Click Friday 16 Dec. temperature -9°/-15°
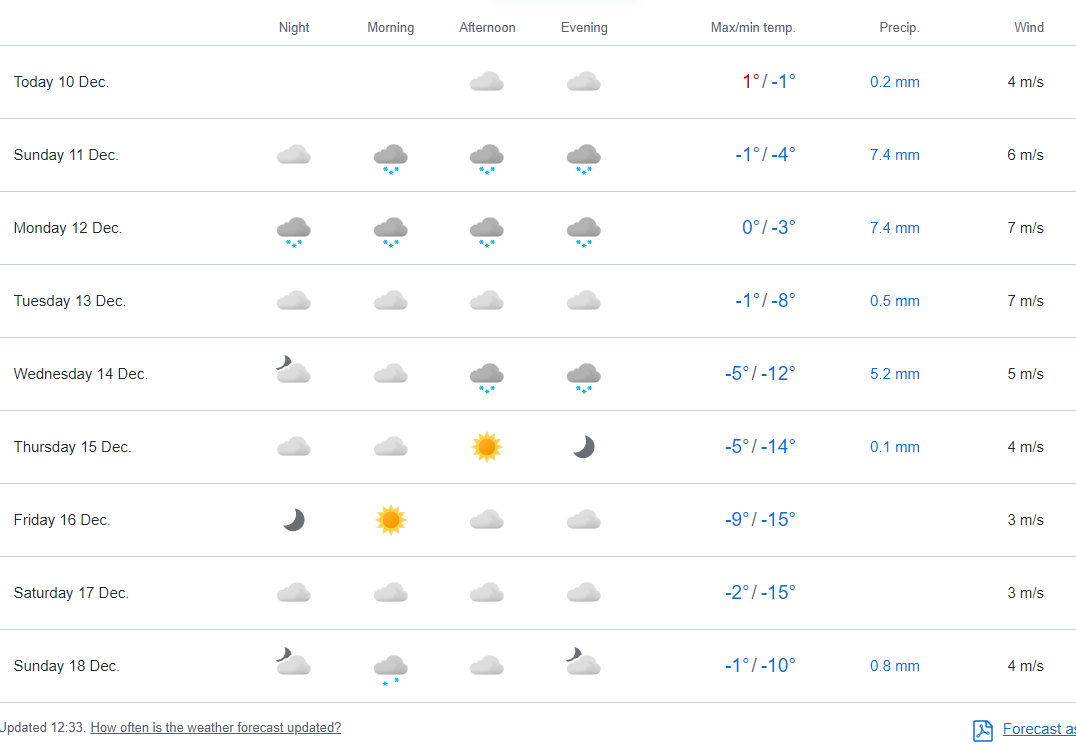1076x746 pixels. (760, 520)
